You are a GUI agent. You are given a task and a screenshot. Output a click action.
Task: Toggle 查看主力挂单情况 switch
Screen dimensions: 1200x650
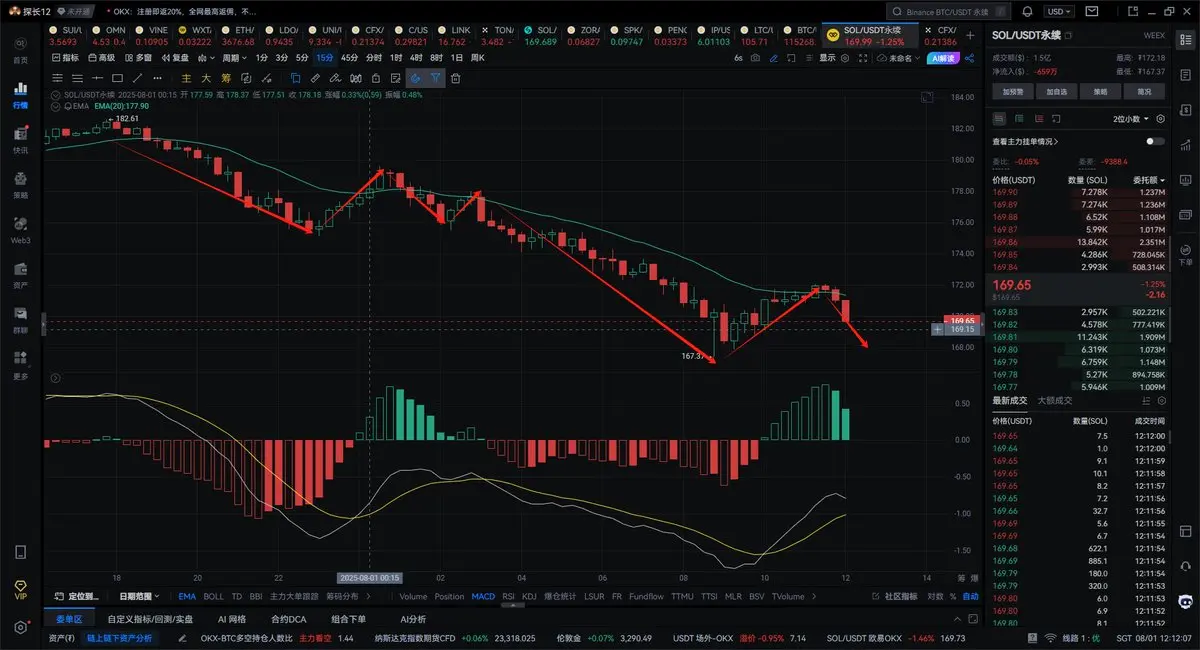[1155, 142]
